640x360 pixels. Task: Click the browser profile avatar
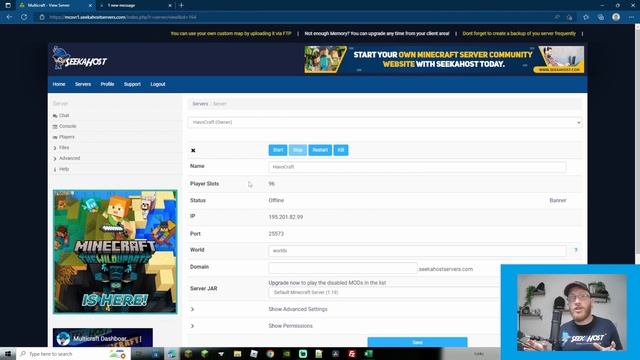coord(616,17)
